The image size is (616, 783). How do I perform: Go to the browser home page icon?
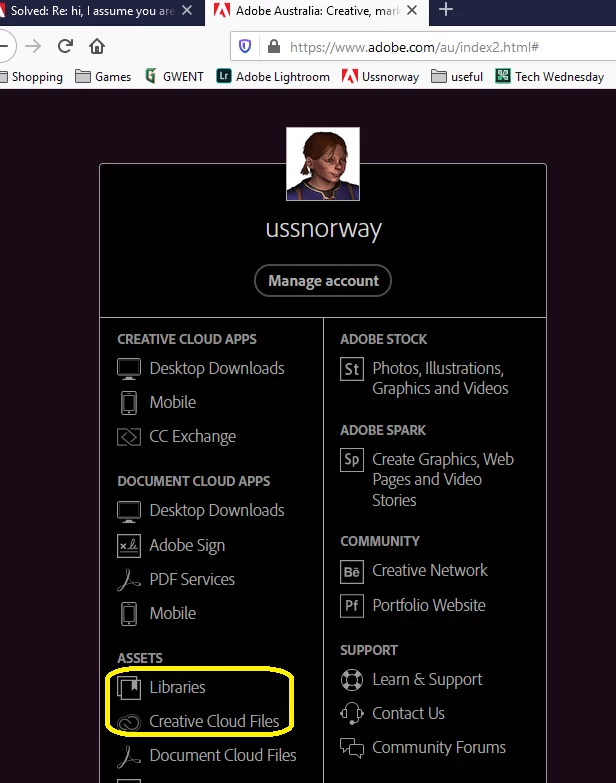tap(97, 46)
